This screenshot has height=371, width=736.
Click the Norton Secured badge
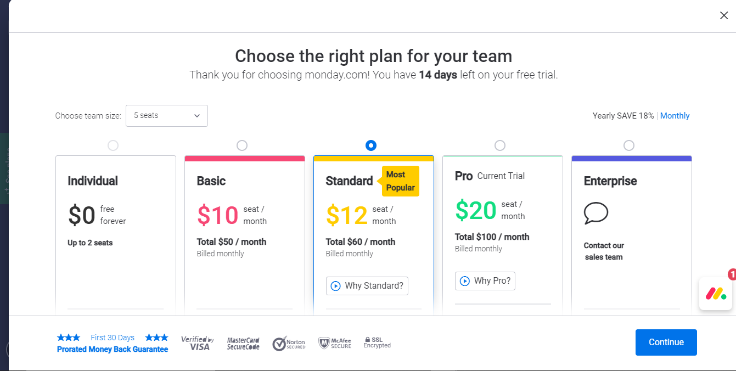coord(289,343)
